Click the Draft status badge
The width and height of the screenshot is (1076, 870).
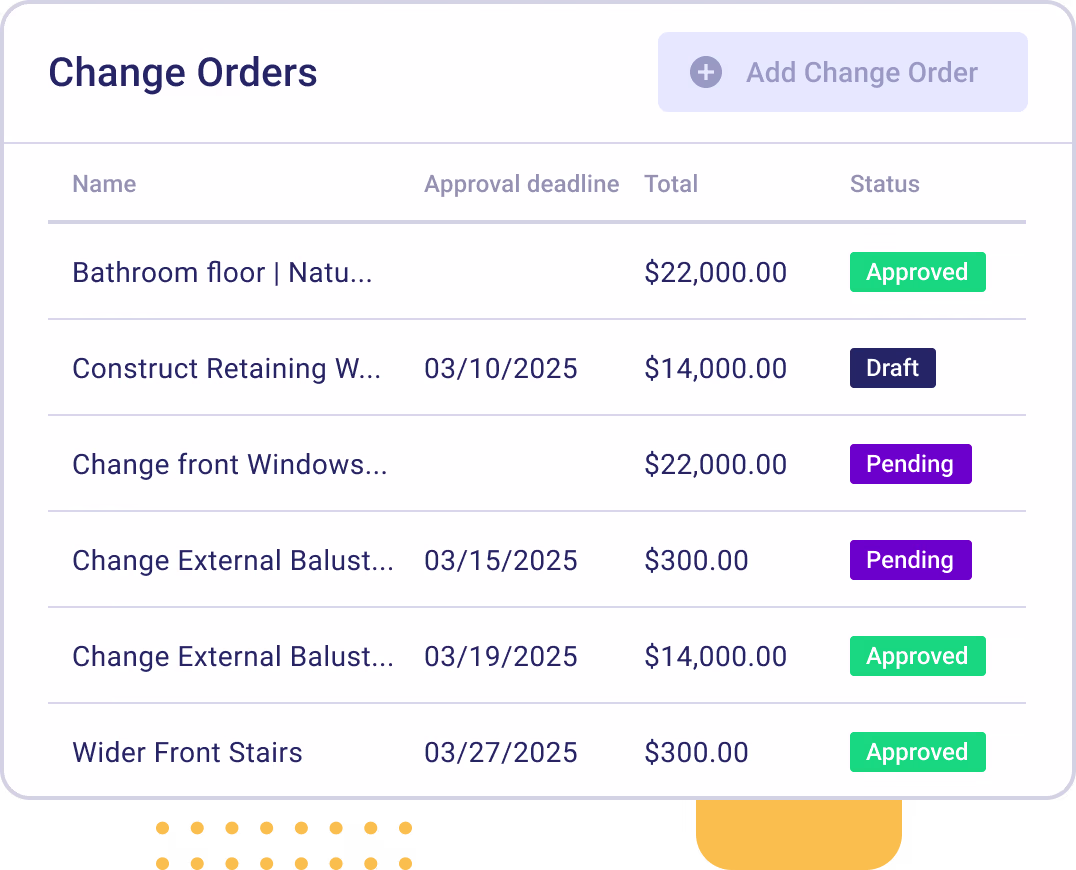click(x=893, y=368)
